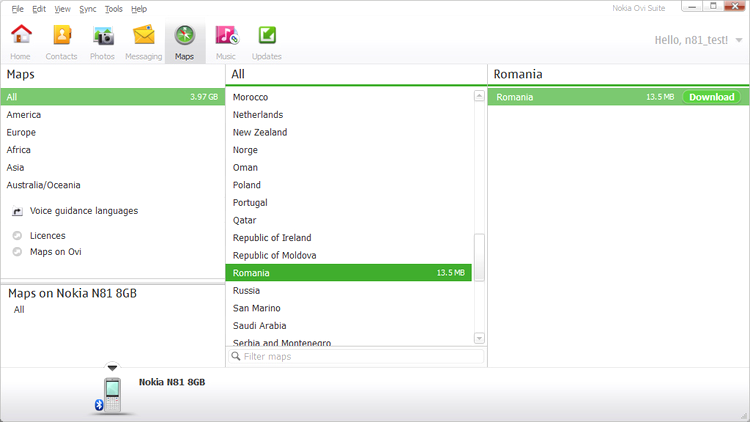Click the Voice guidance languages arrow icon
This screenshot has height=422, width=750.
coord(17,211)
